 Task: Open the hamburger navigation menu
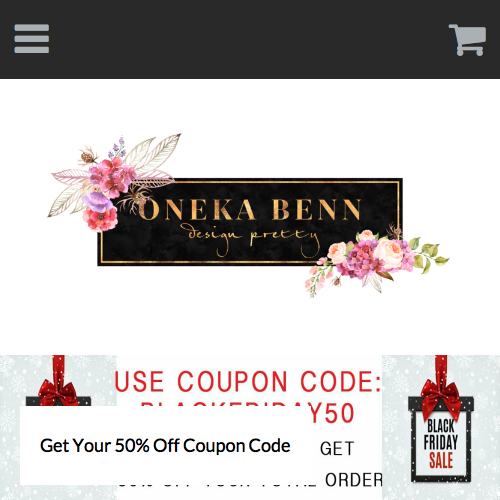point(32,39)
